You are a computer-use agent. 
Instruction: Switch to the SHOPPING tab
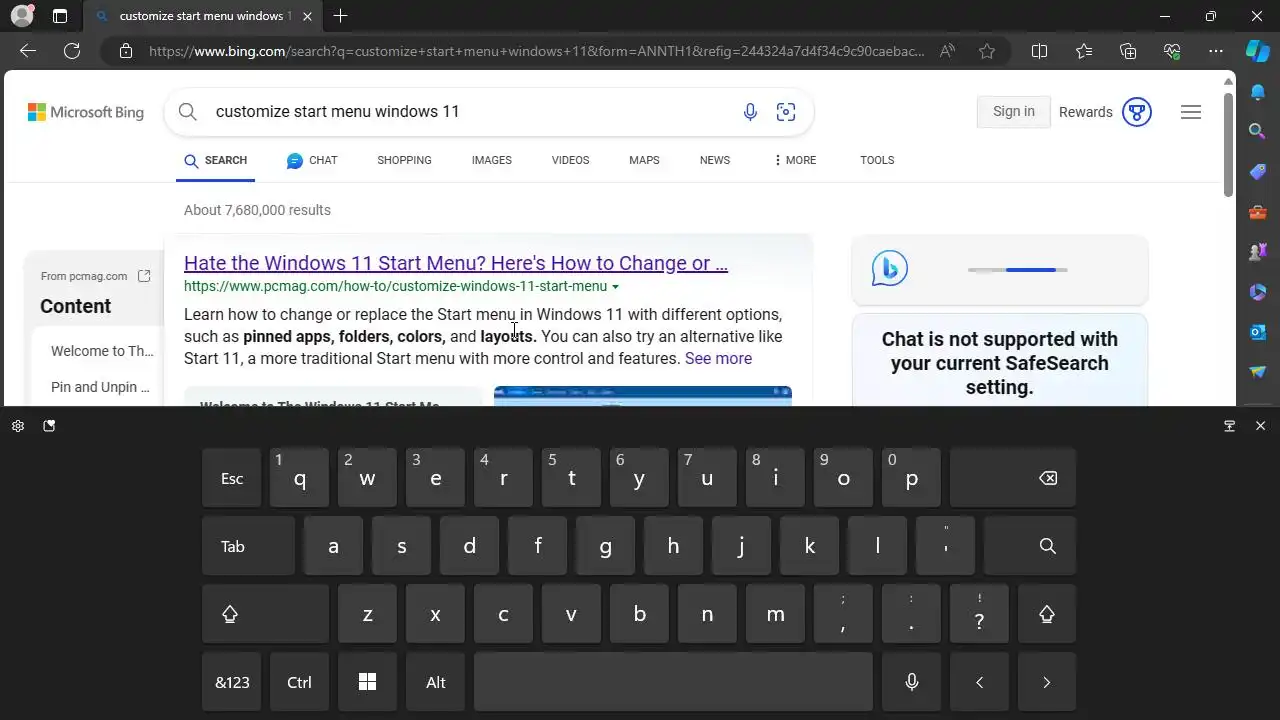click(x=404, y=160)
